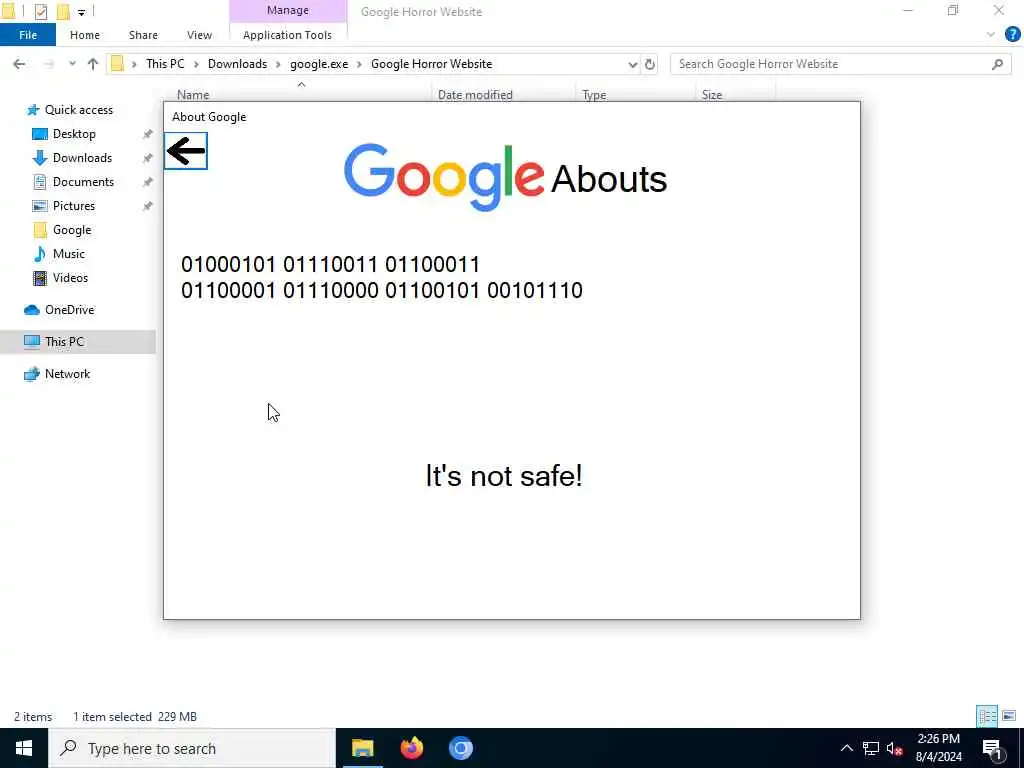
Task: Open Pictures in navigation pane
Action: (73, 206)
